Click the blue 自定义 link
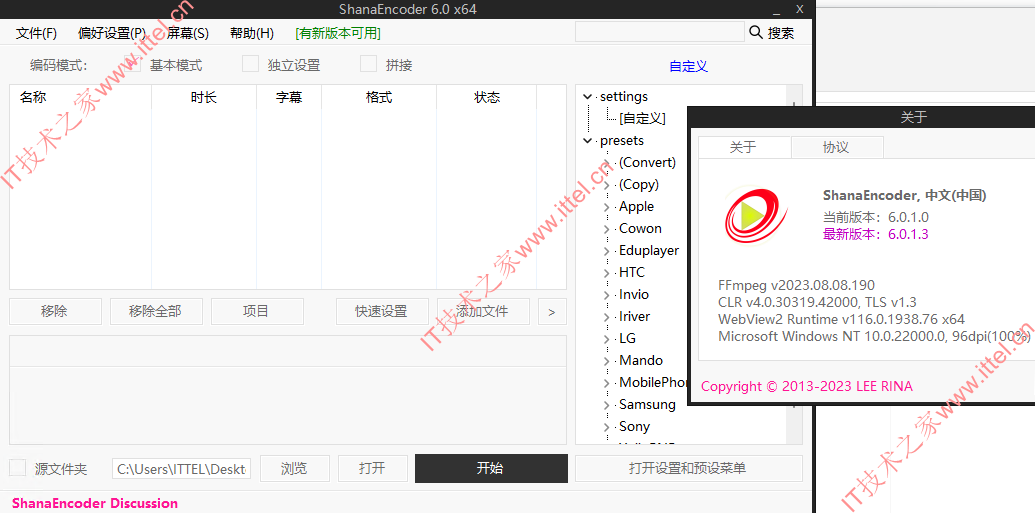The height and width of the screenshot is (513, 1035). [688, 66]
